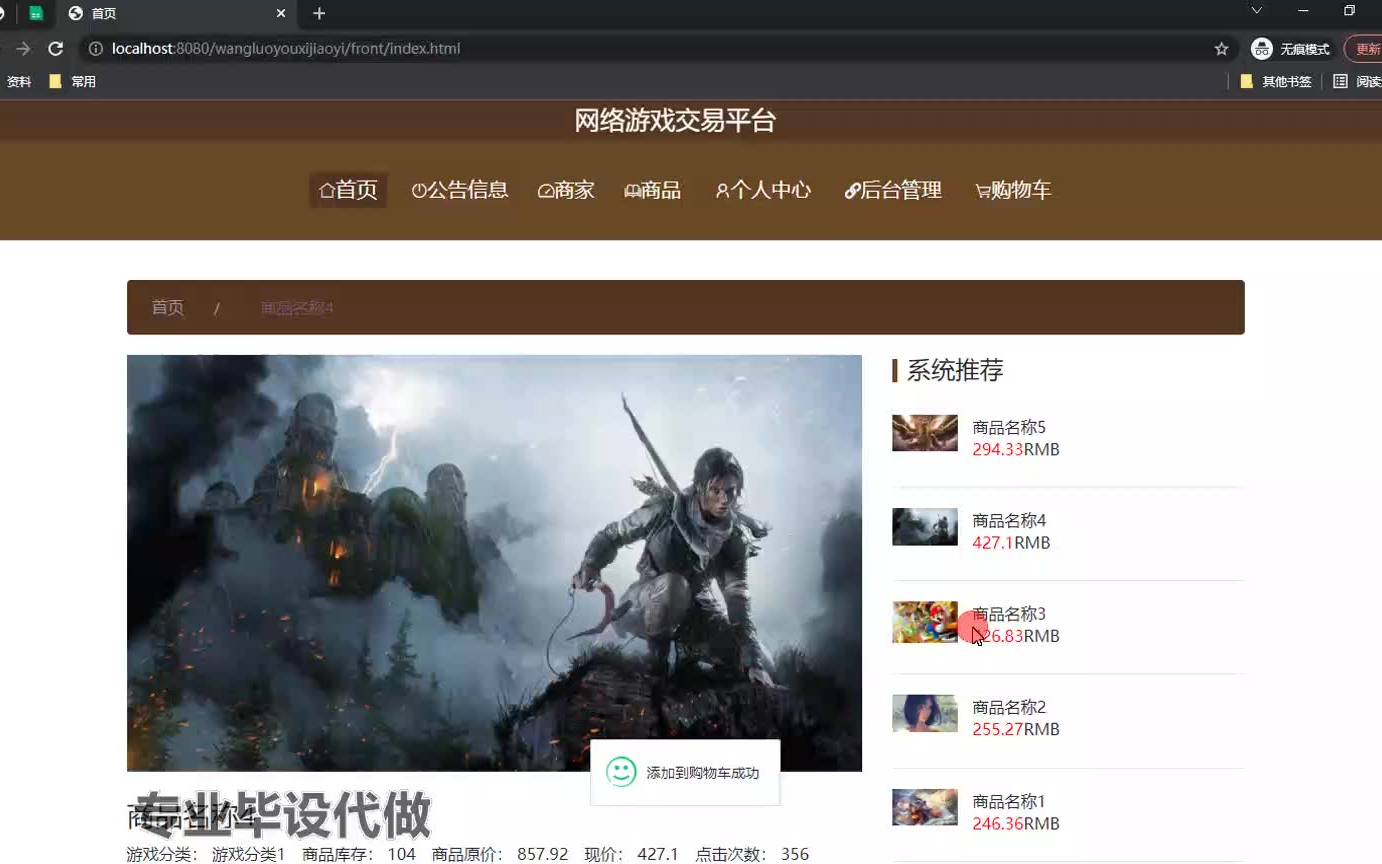Click the thumbnail of 商品名称1

coord(925,807)
